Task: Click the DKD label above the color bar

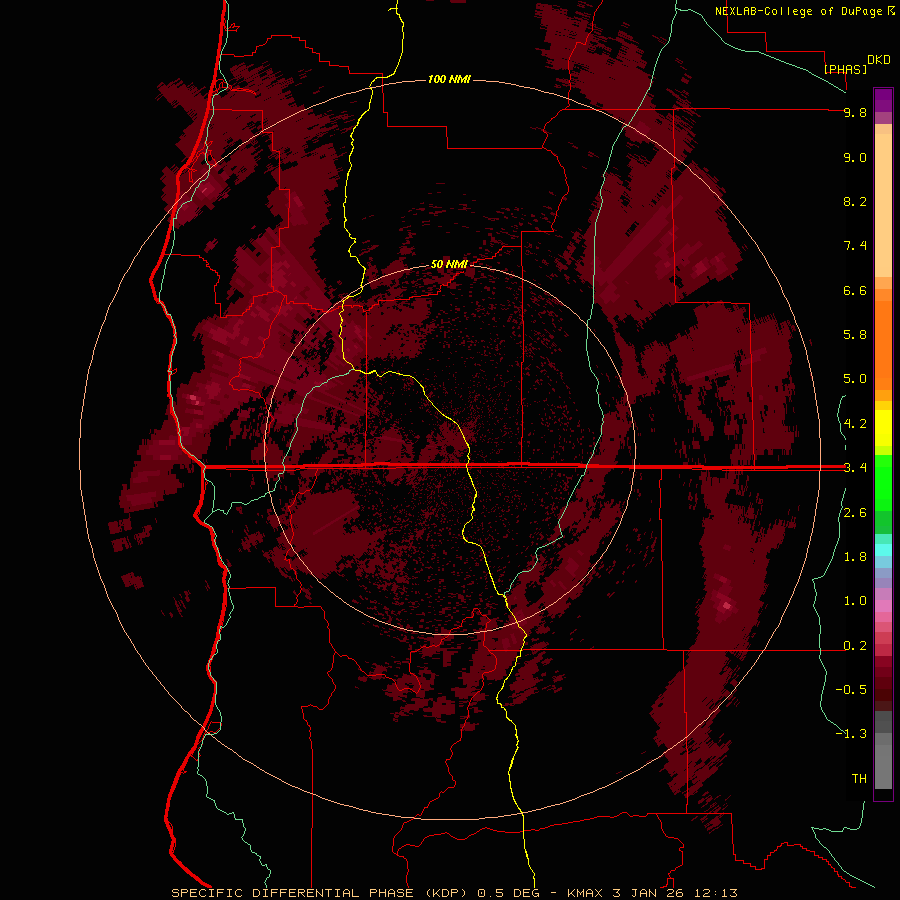Action: coord(879,60)
